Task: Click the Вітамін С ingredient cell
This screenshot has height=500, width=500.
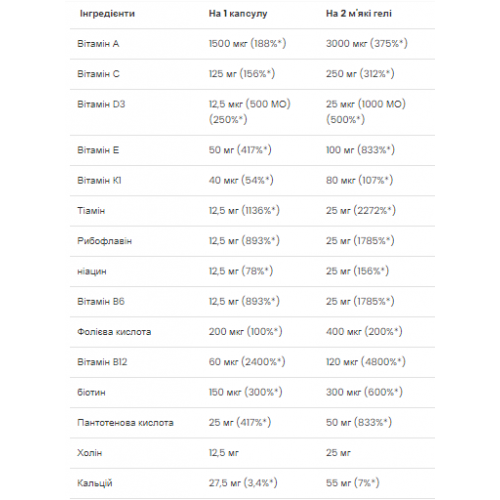Action: [x=98, y=74]
